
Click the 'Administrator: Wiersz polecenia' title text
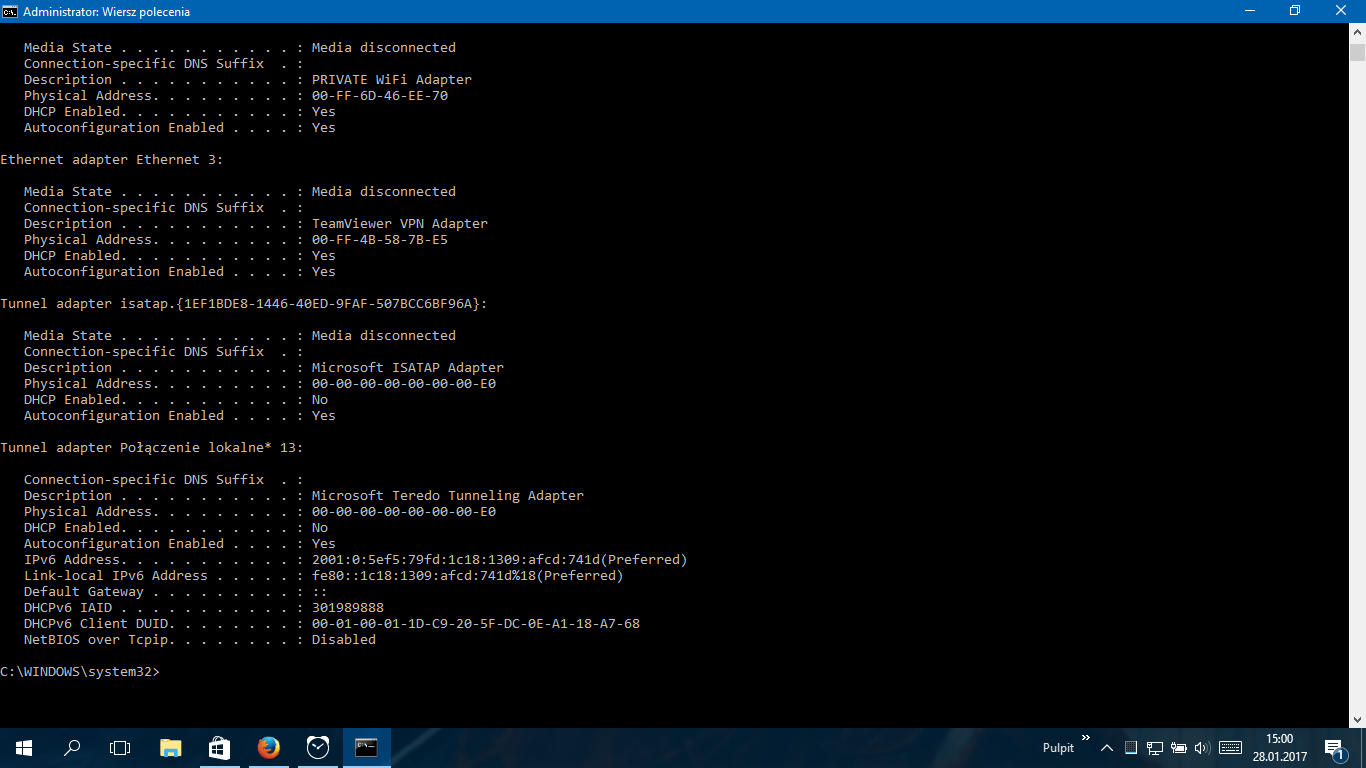point(106,12)
